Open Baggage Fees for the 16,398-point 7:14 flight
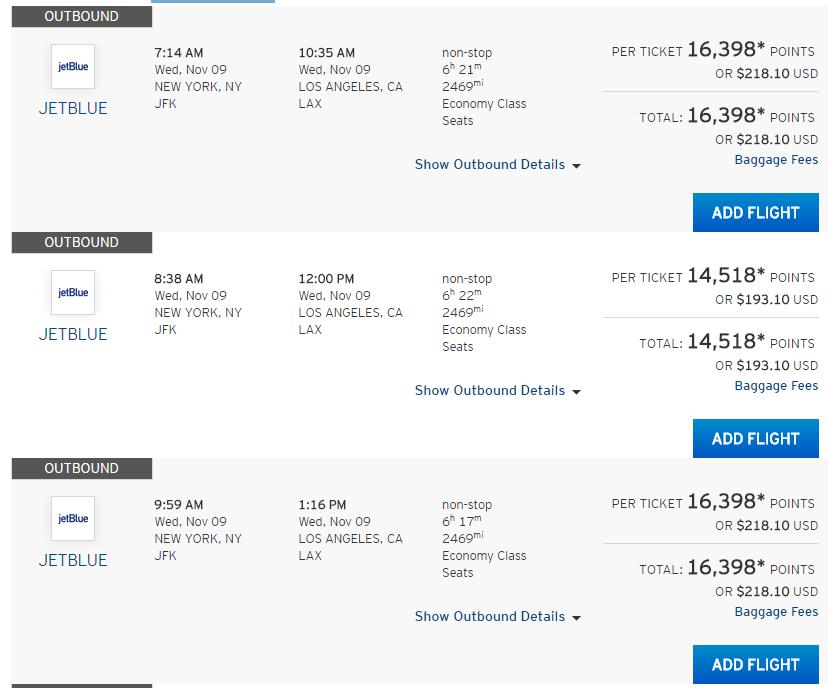Viewport: 828px width, 688px height. pos(776,159)
